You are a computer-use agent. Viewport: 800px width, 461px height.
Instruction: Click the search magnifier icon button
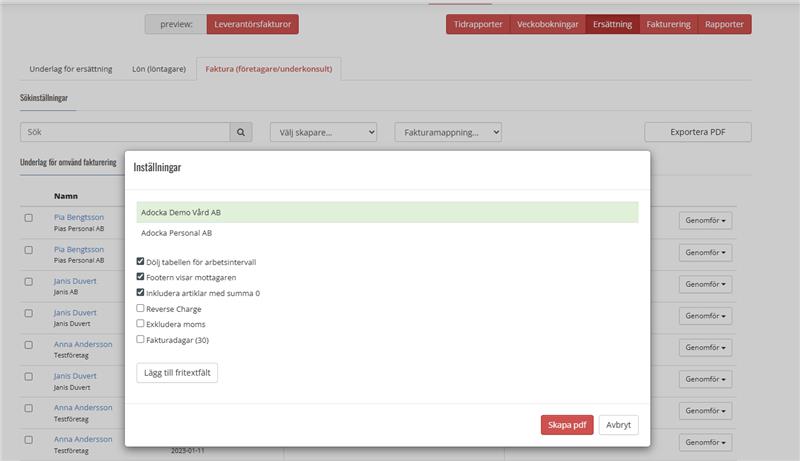pyautogui.click(x=241, y=132)
